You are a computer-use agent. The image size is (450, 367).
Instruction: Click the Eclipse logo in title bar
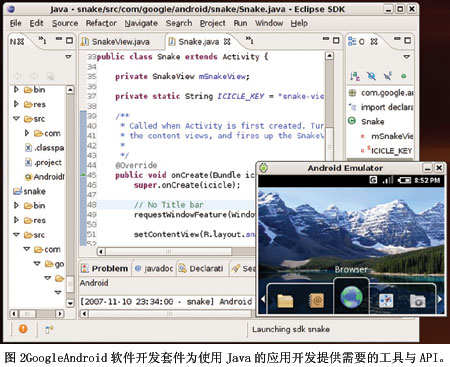tap(11, 9)
